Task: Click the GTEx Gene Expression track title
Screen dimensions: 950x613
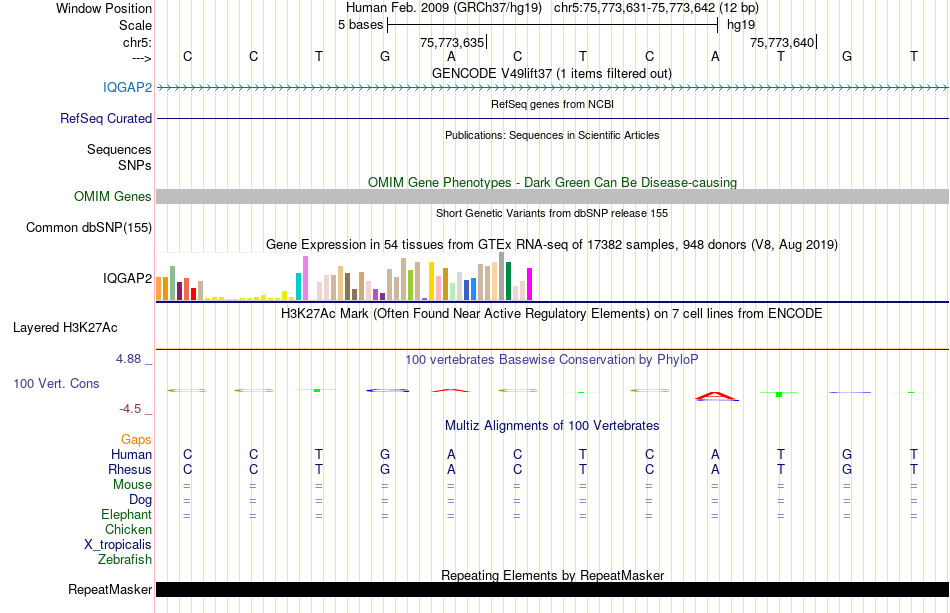Action: point(552,245)
